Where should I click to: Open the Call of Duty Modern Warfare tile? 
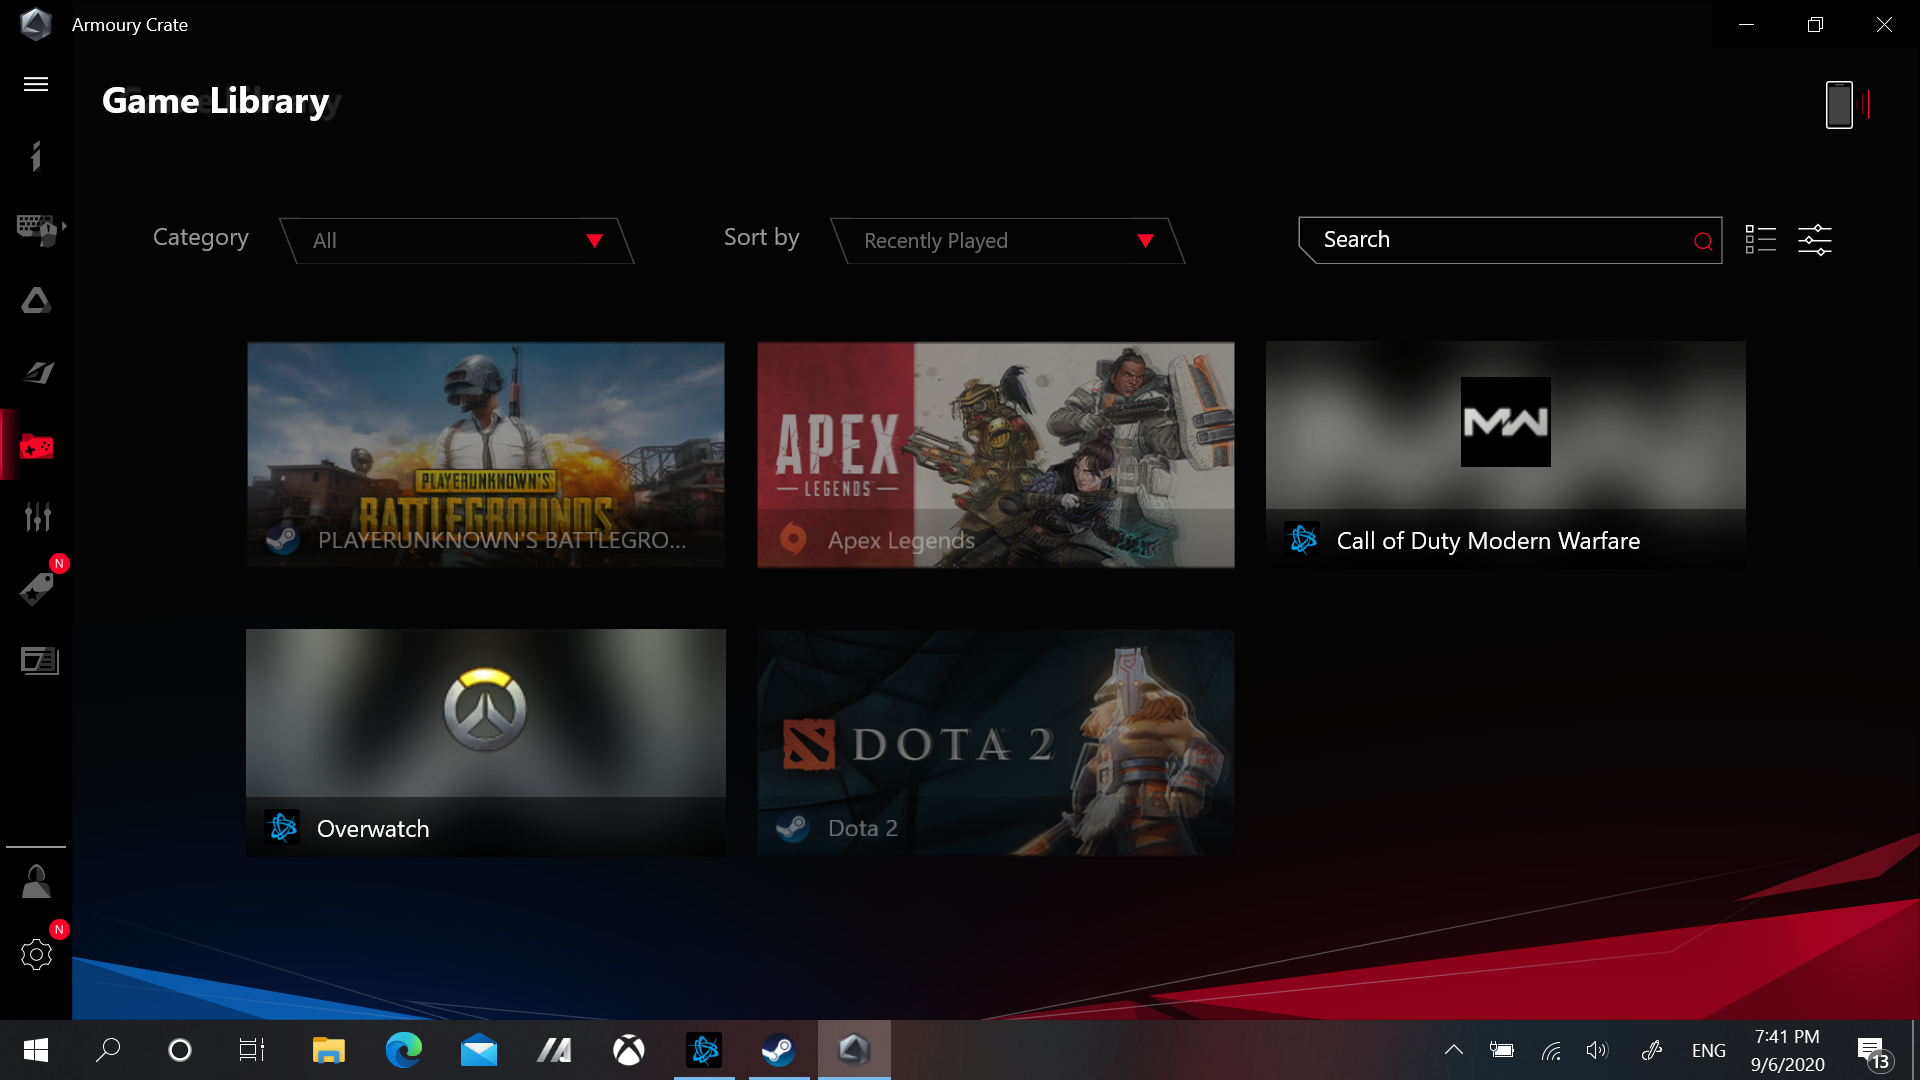pyautogui.click(x=1506, y=455)
